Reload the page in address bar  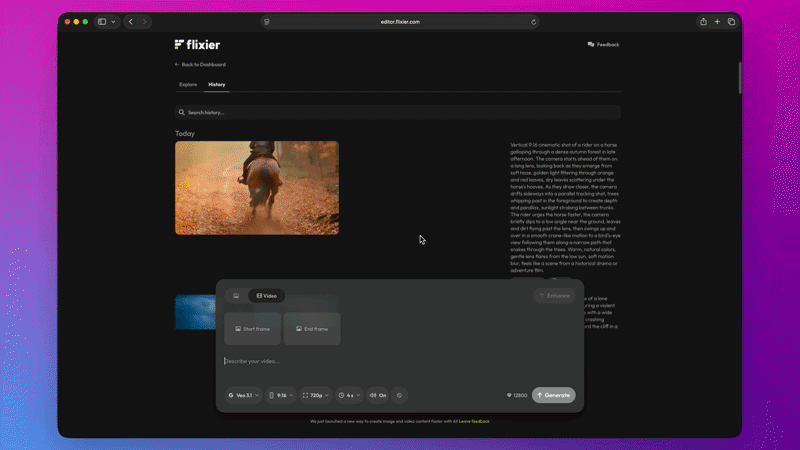click(533, 21)
